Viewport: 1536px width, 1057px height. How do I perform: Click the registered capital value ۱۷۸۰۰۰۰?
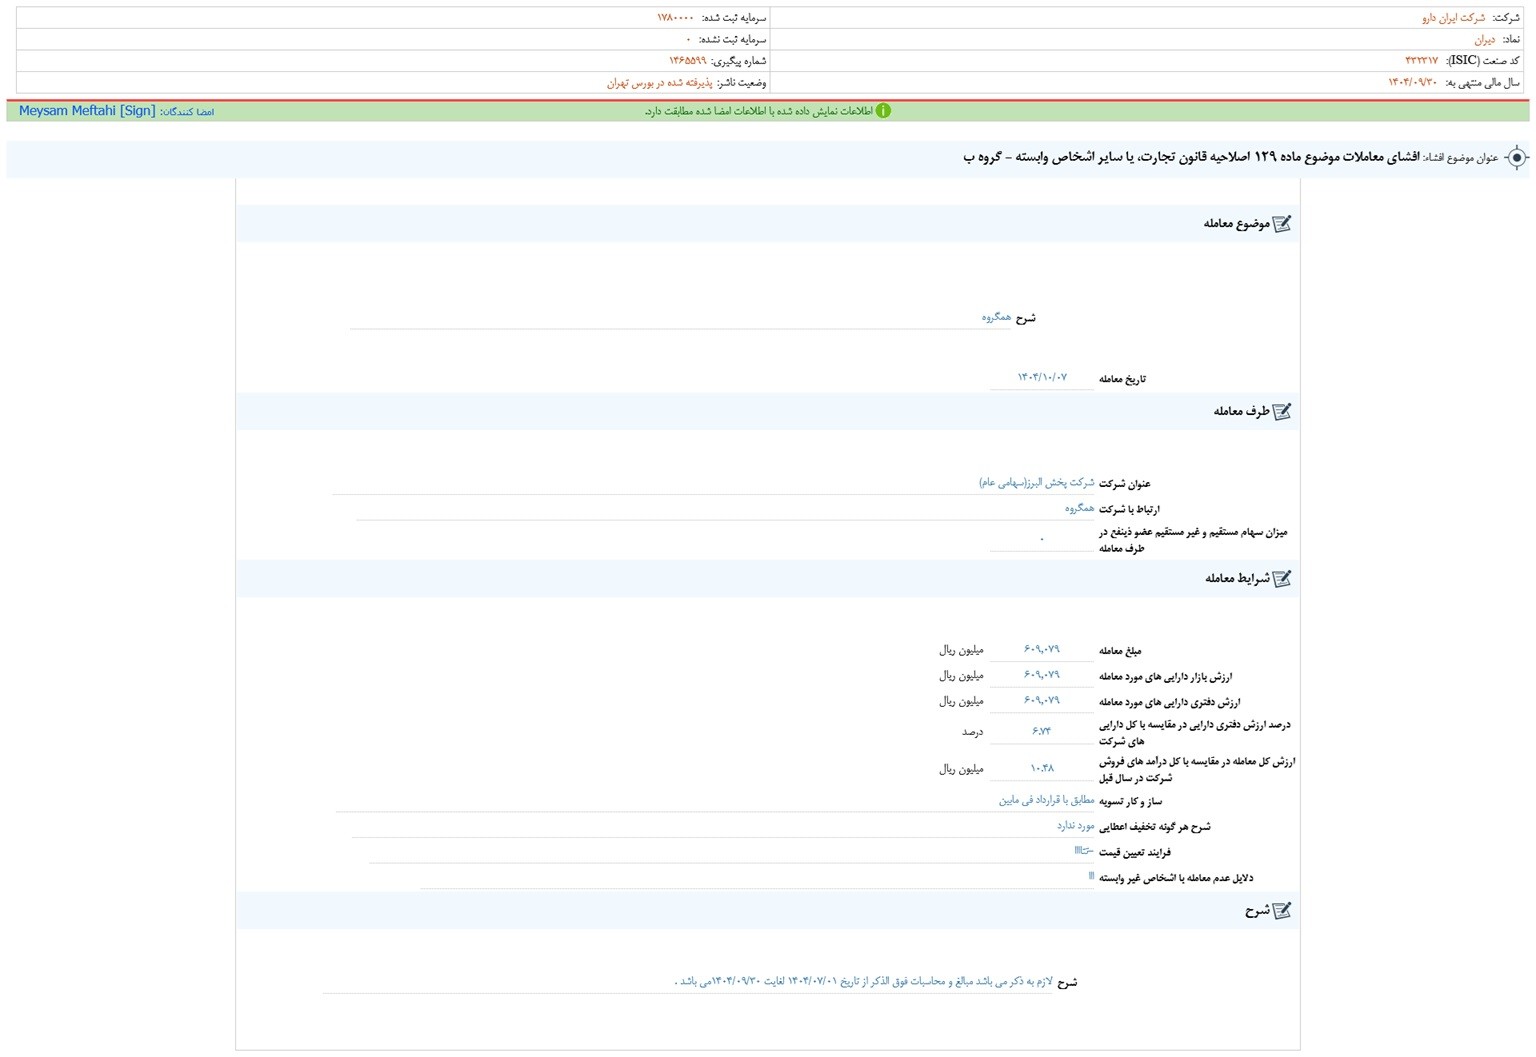click(x=675, y=18)
